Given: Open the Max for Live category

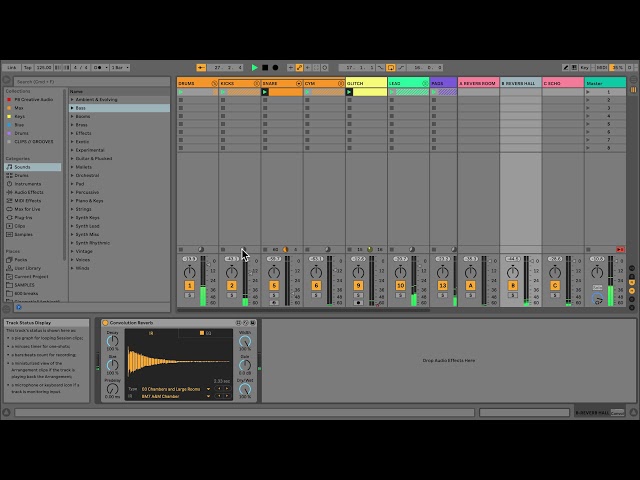Looking at the screenshot, I should [x=27, y=209].
